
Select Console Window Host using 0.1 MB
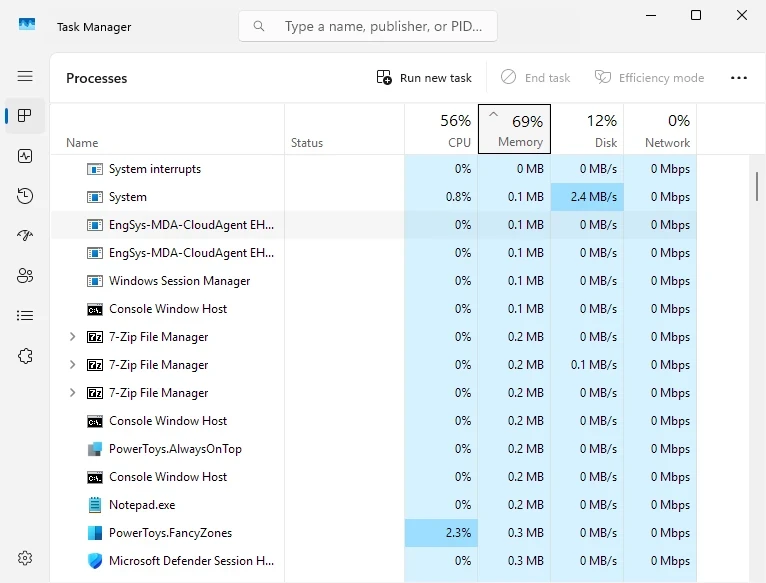[x=374, y=309]
